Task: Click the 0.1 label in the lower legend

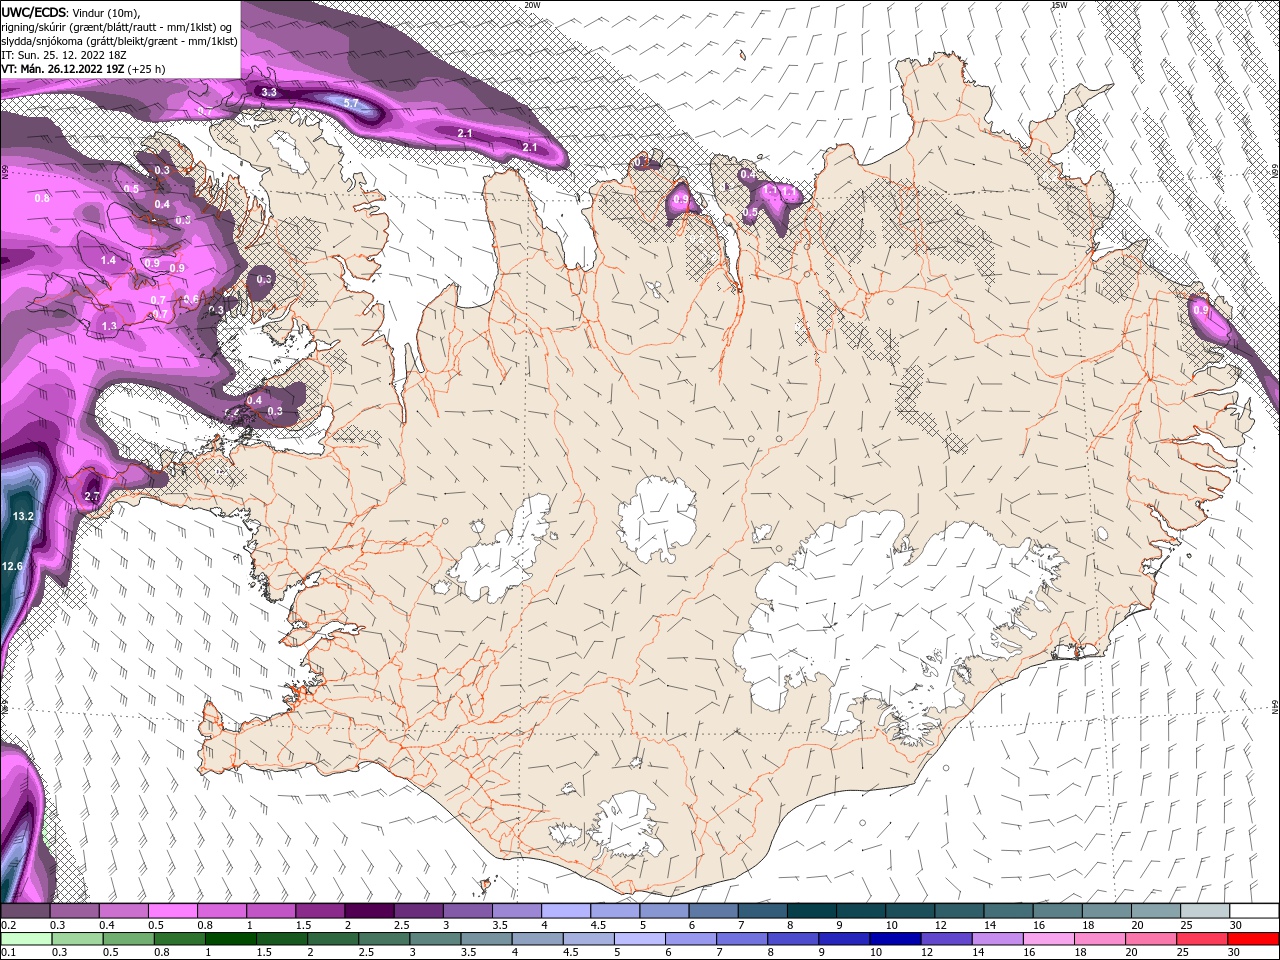Action: [x=8, y=953]
